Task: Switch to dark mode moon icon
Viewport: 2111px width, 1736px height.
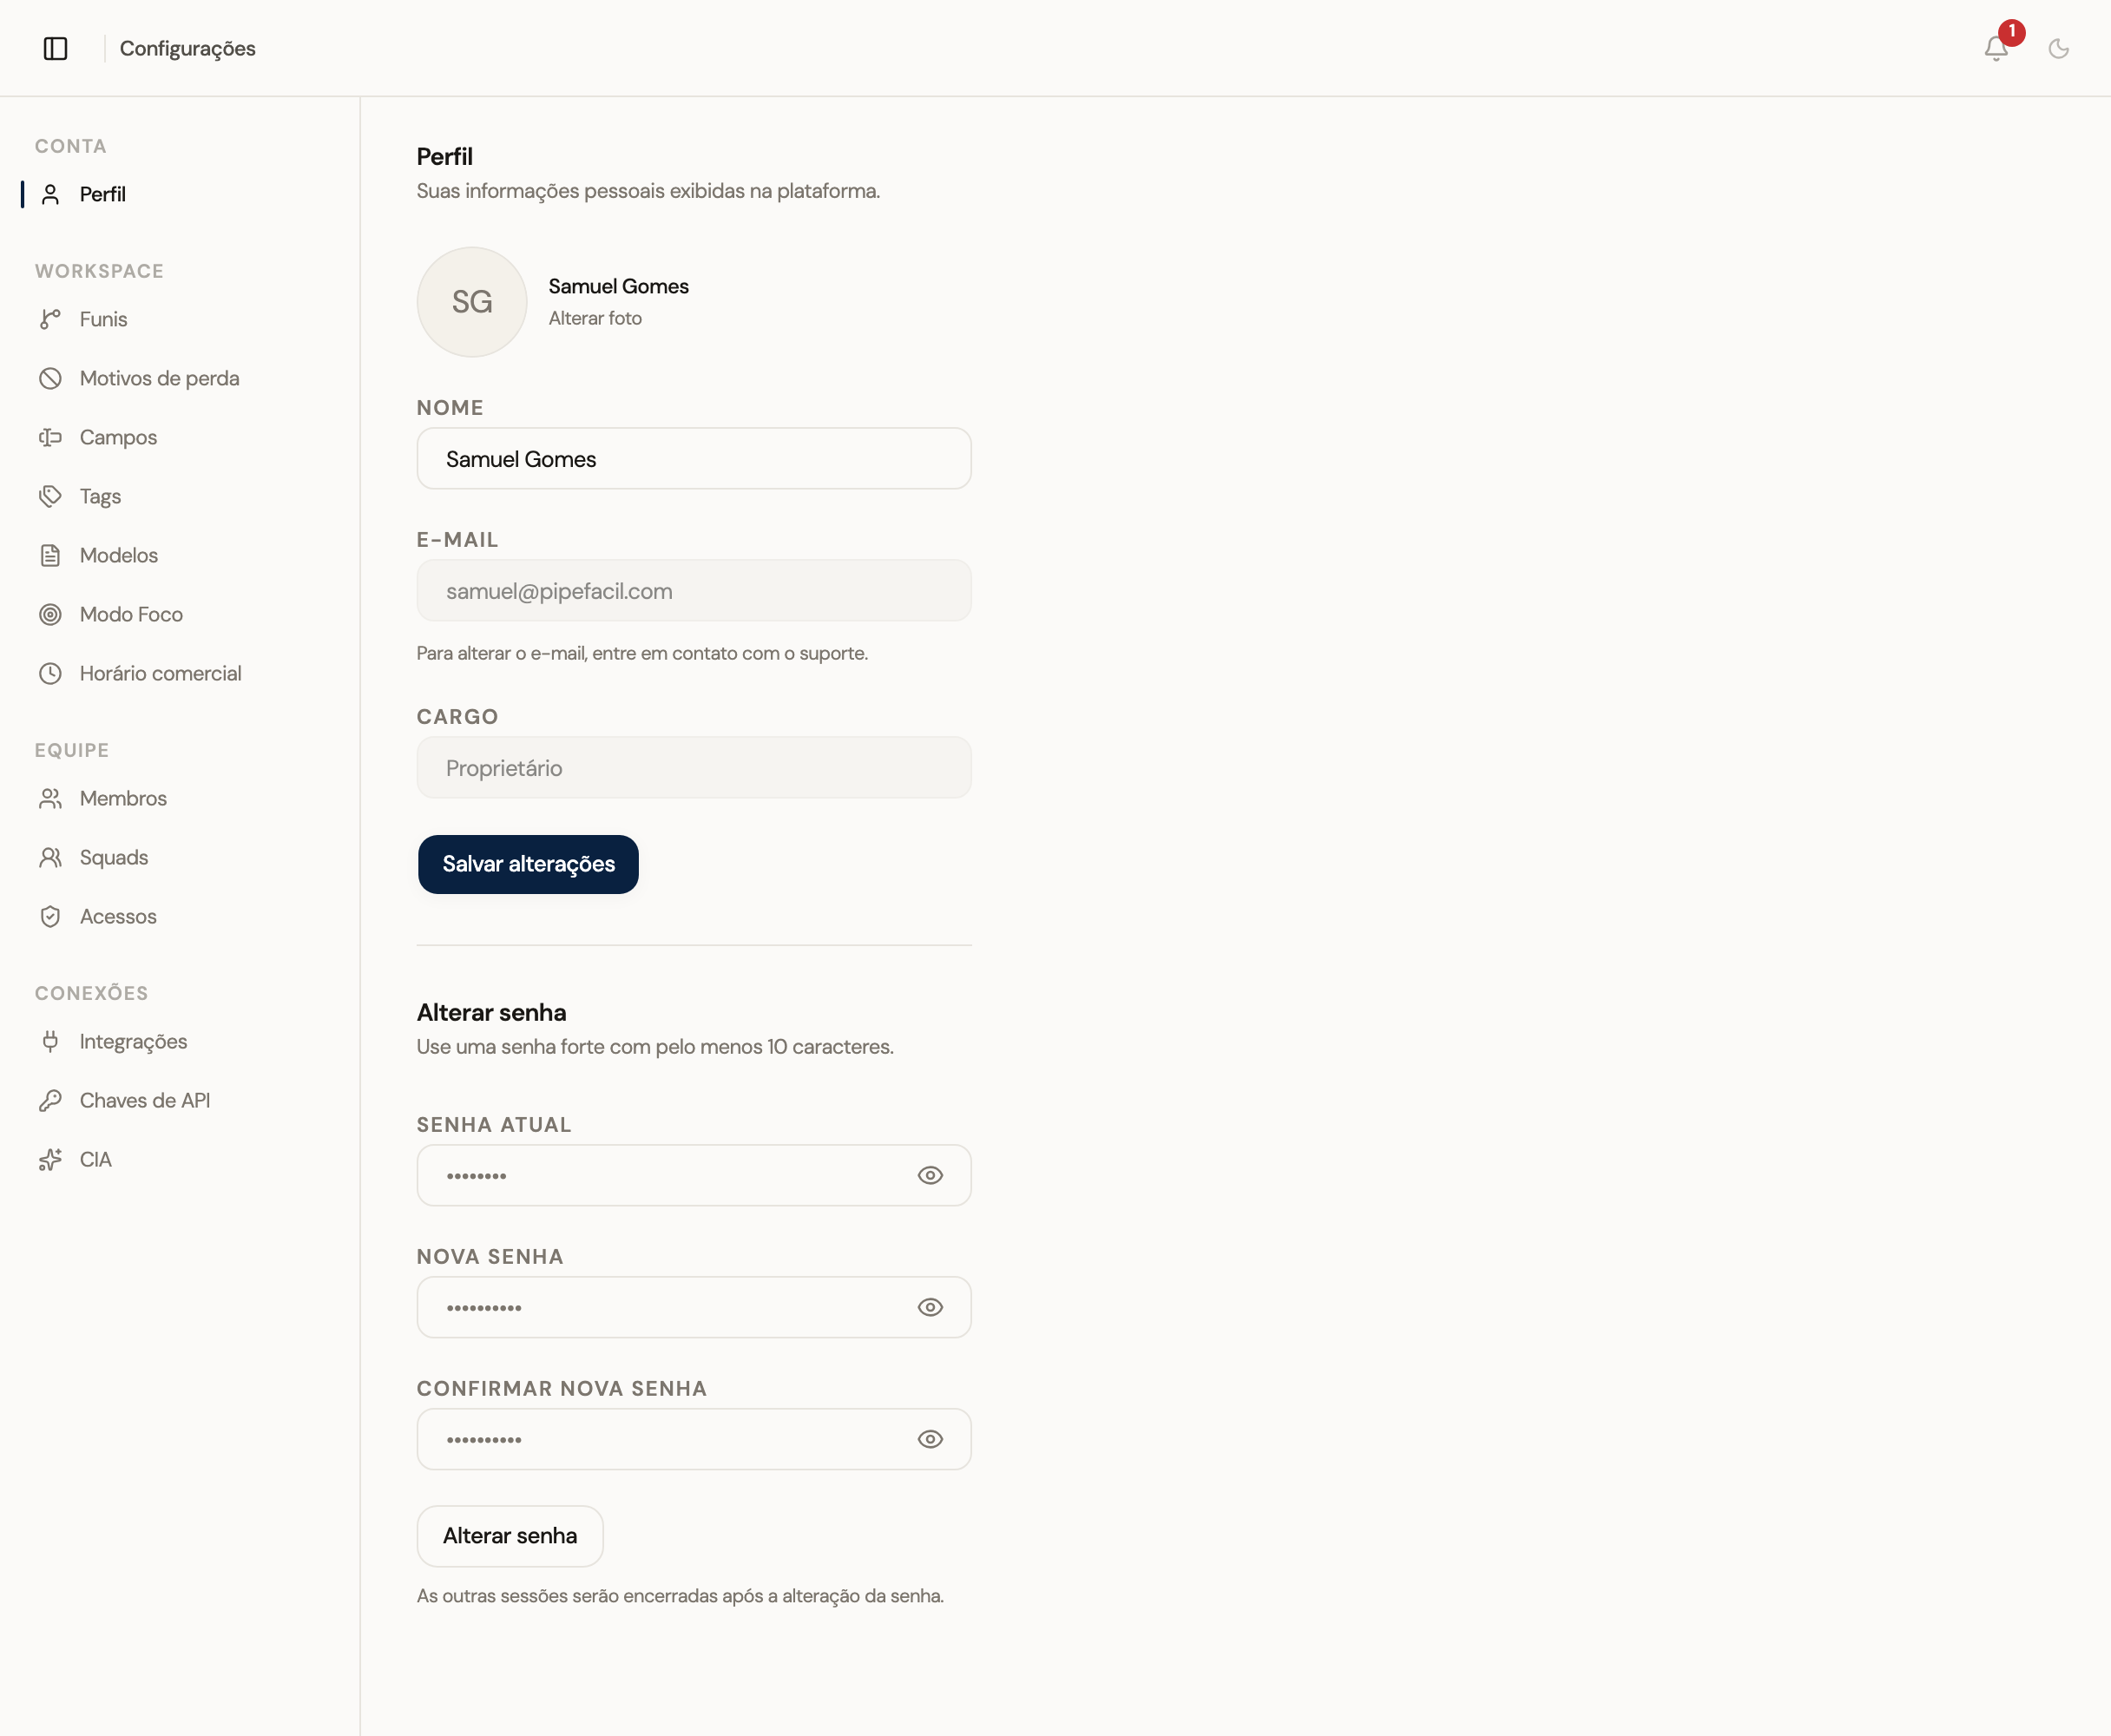Action: click(2058, 48)
